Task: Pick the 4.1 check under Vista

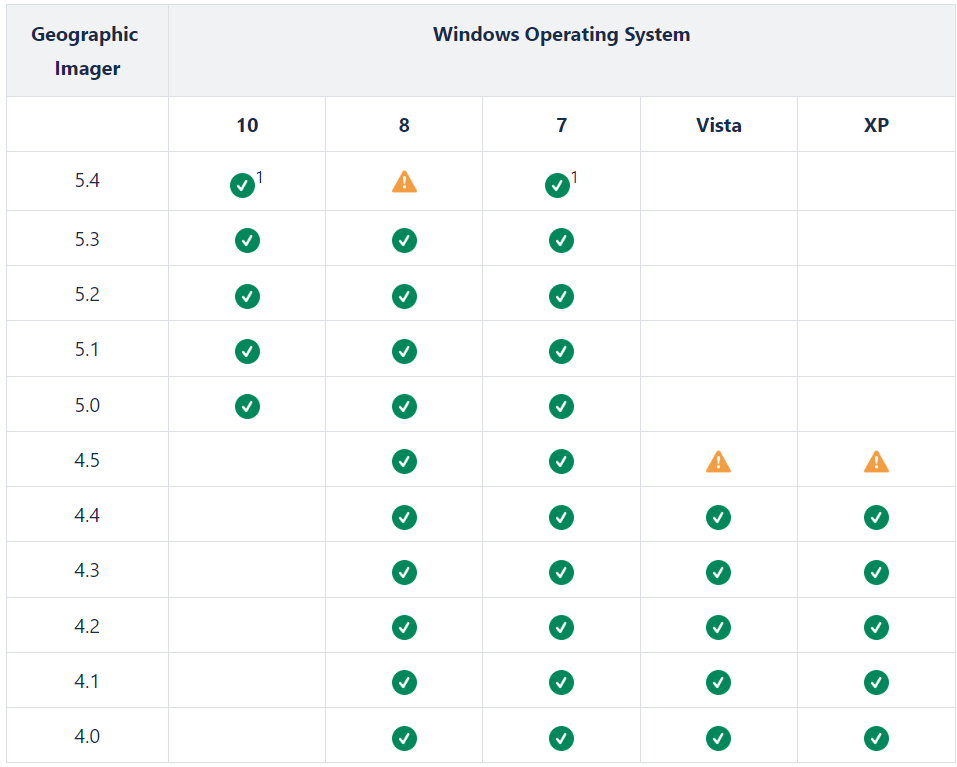Action: click(718, 682)
